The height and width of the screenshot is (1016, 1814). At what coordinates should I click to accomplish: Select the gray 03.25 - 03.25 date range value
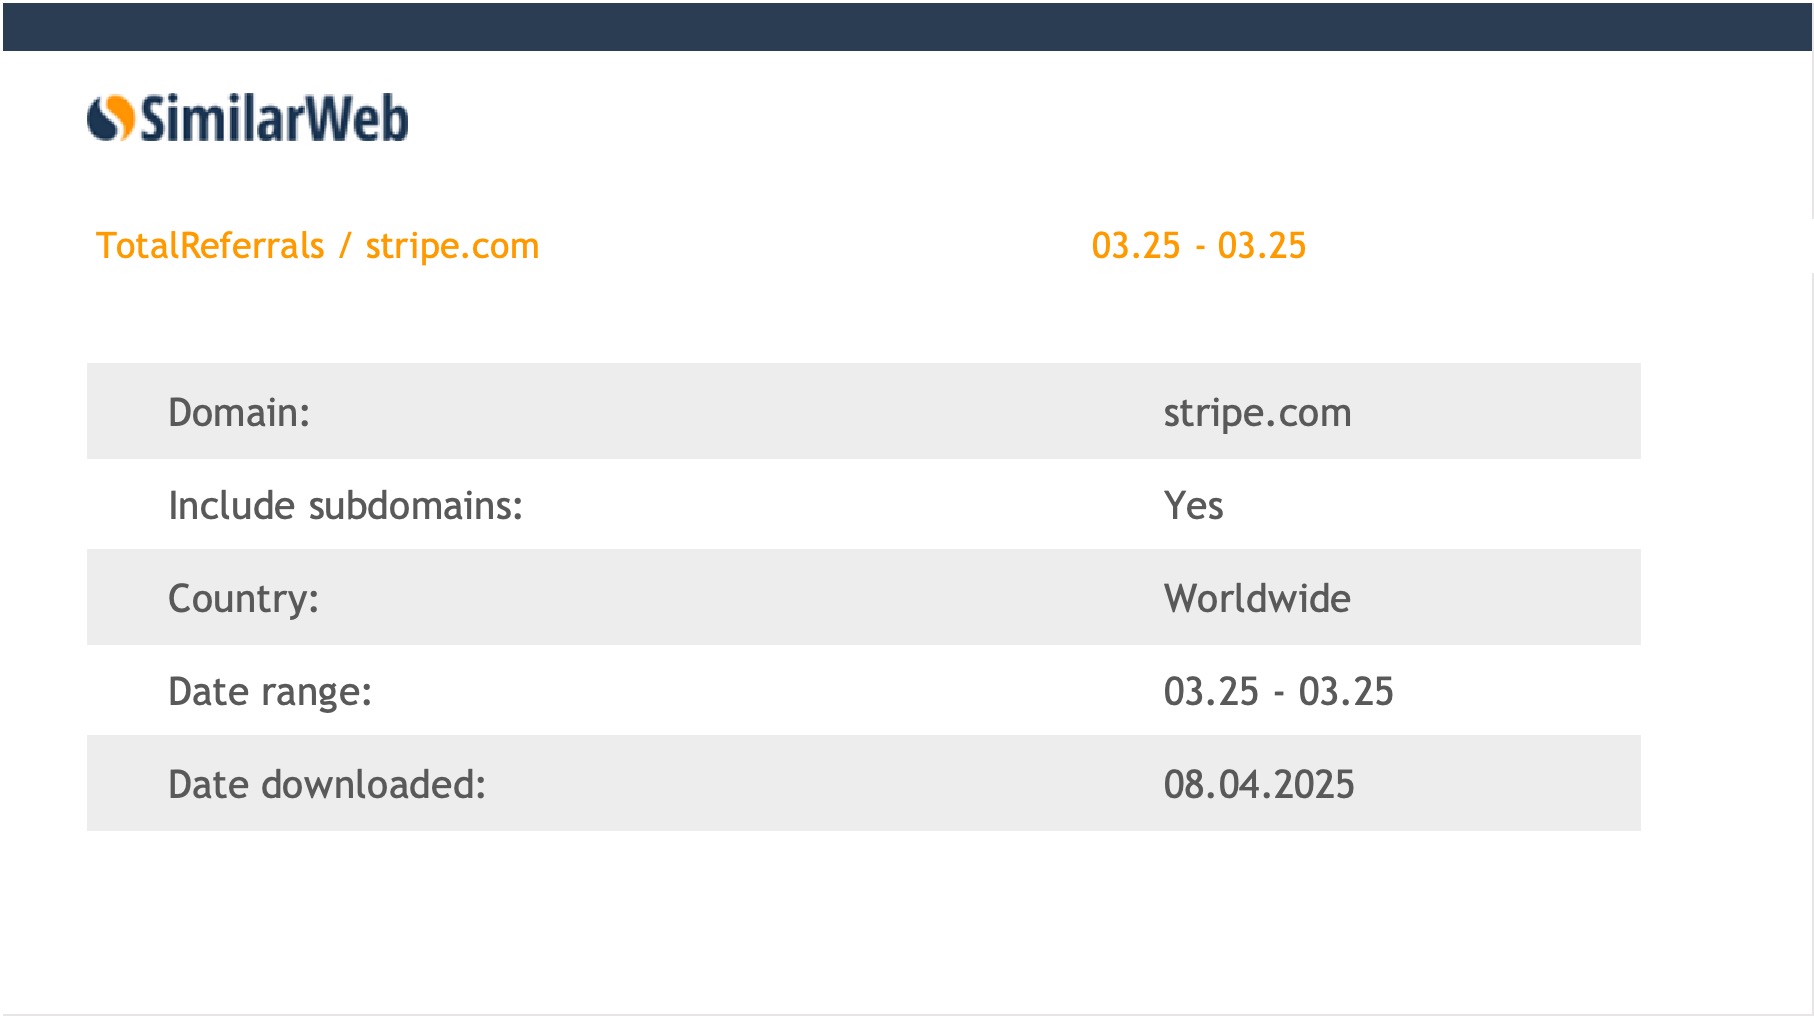click(1278, 691)
